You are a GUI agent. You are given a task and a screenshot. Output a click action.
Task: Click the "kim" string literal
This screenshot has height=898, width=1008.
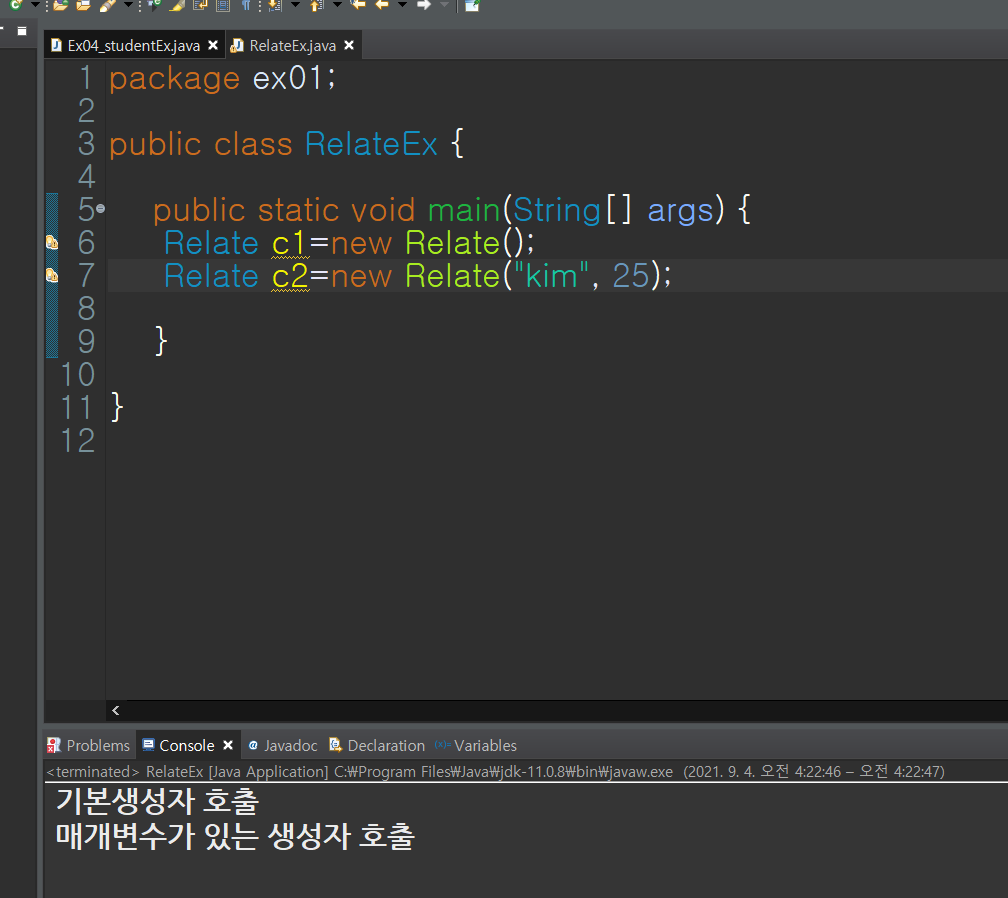point(552,276)
